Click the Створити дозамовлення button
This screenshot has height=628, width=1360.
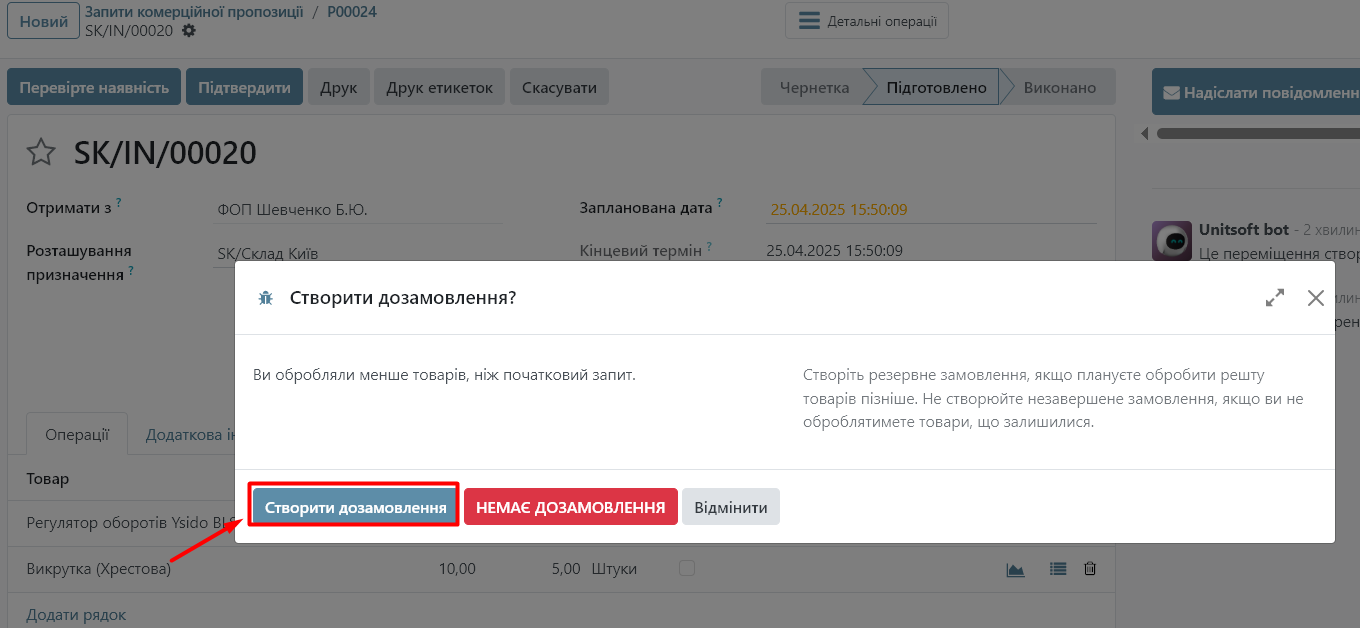[x=355, y=507]
